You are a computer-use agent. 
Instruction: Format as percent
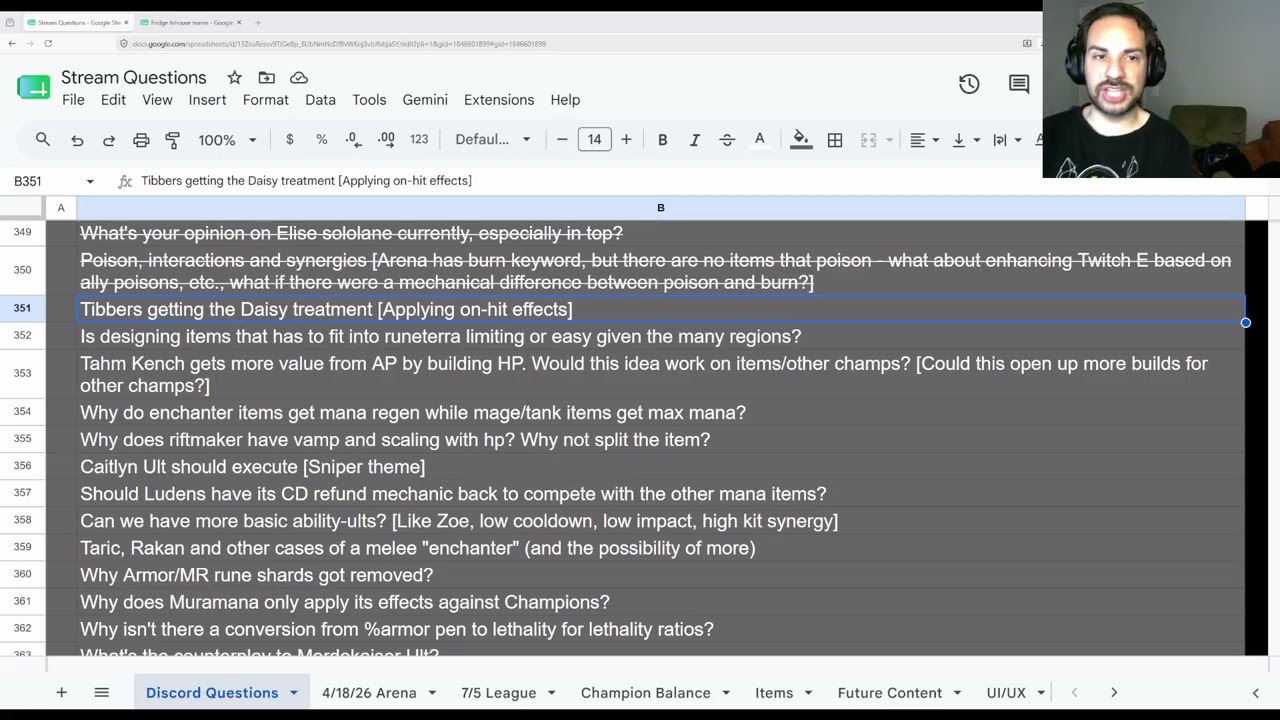[x=322, y=140]
